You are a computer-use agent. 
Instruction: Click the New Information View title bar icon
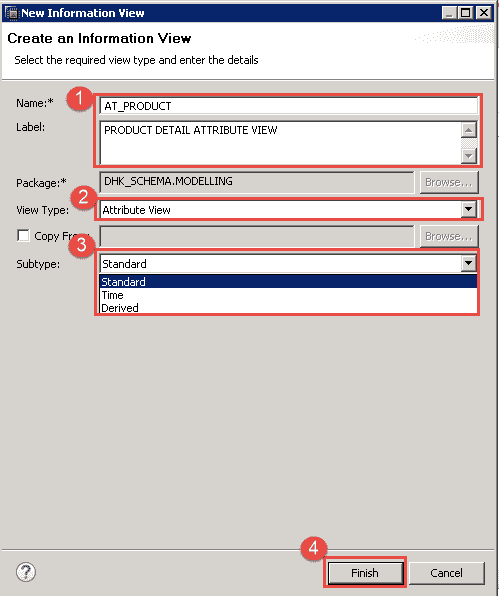pyautogui.click(x=12, y=13)
